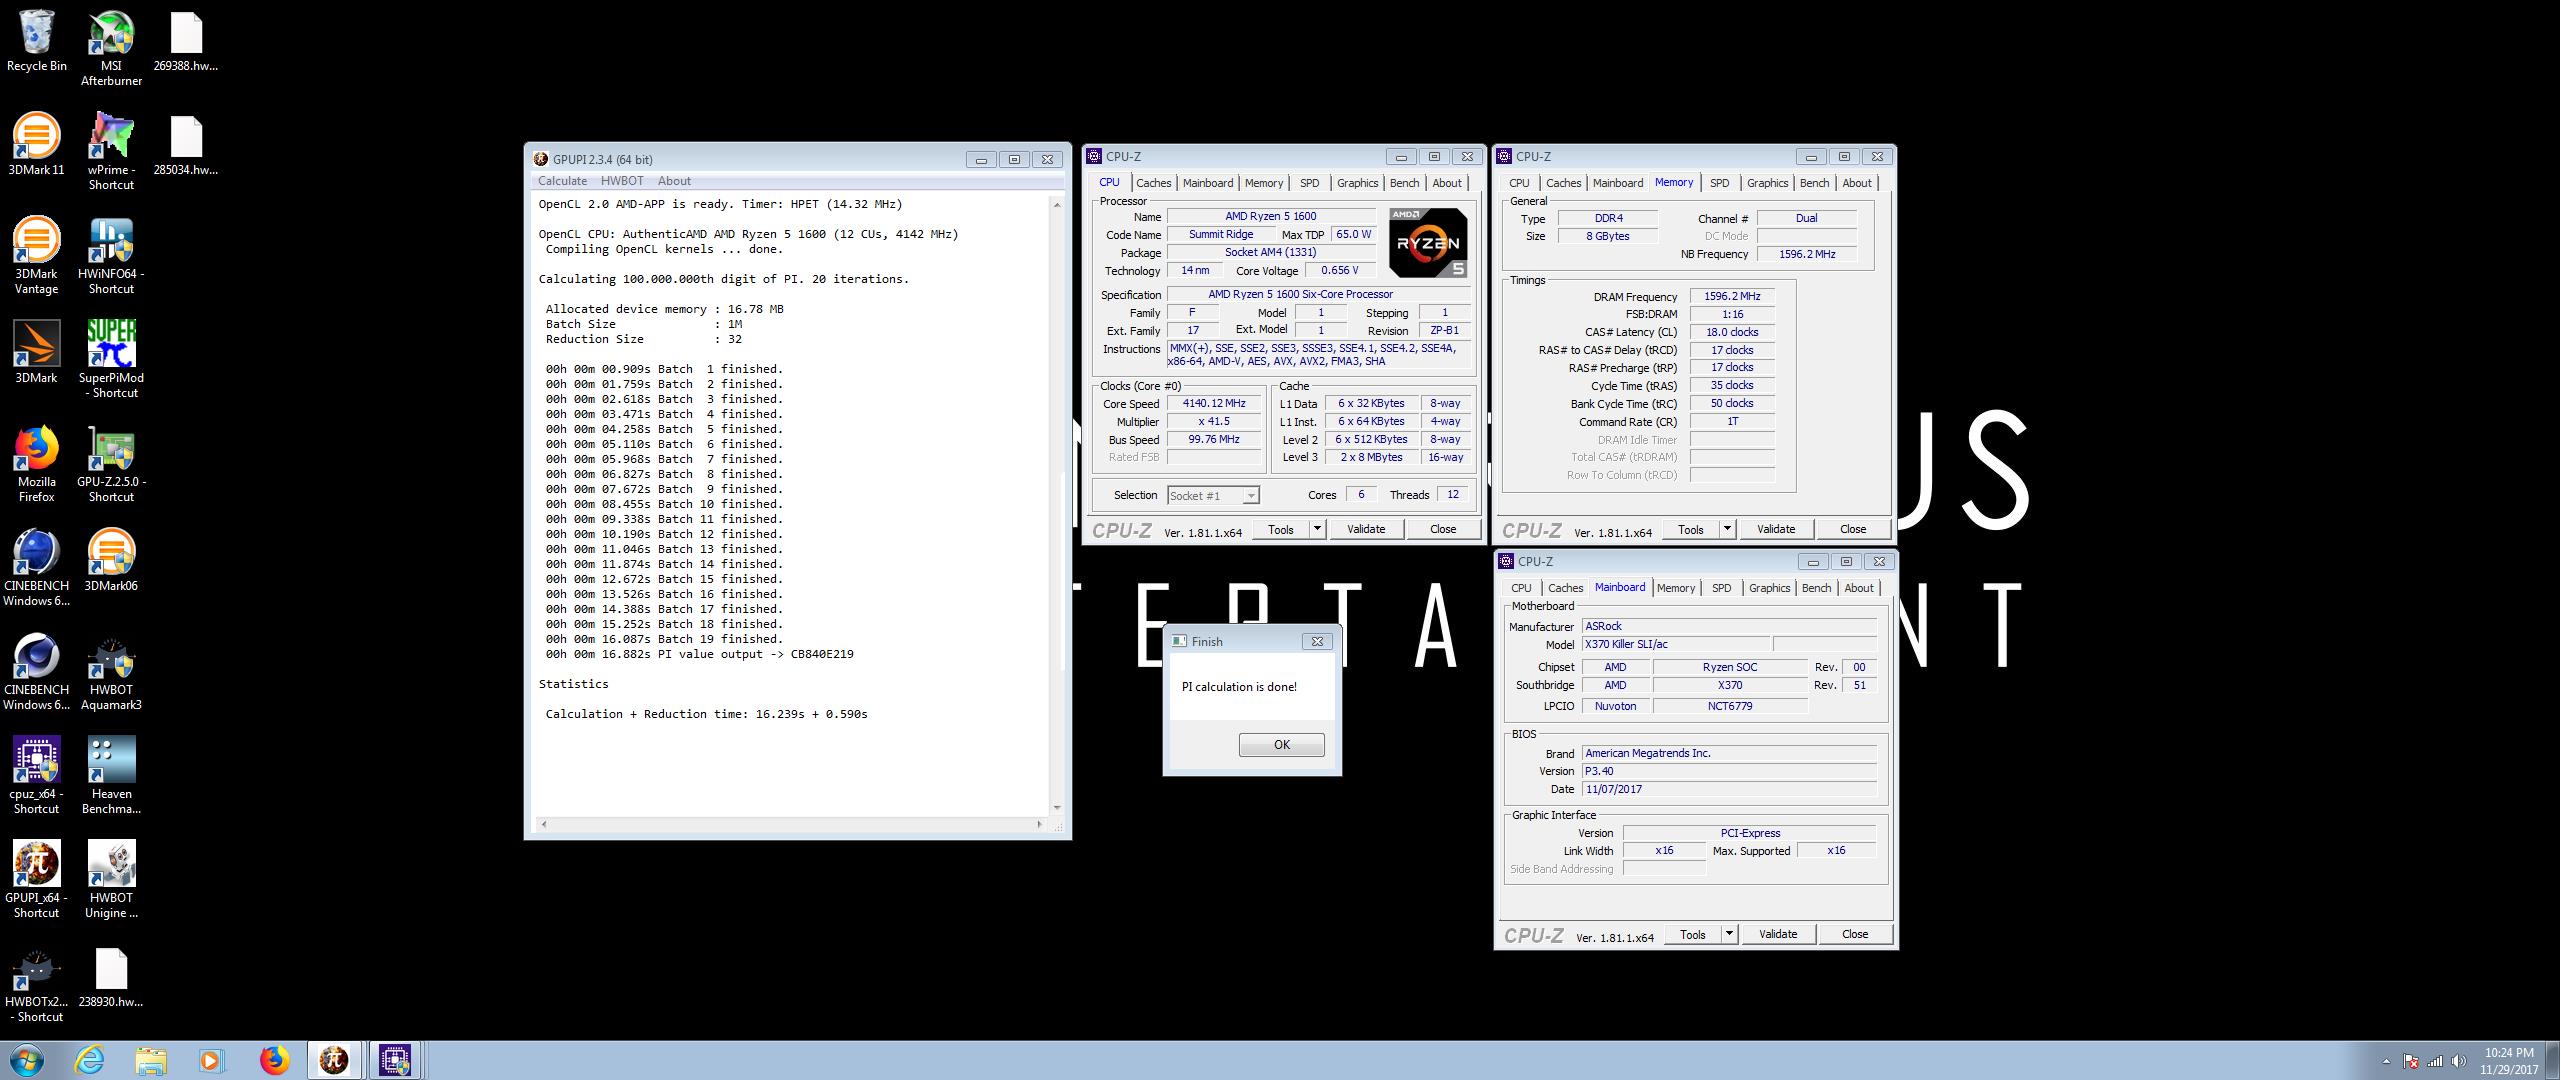Click Close button in CPU tab window

click(1442, 529)
